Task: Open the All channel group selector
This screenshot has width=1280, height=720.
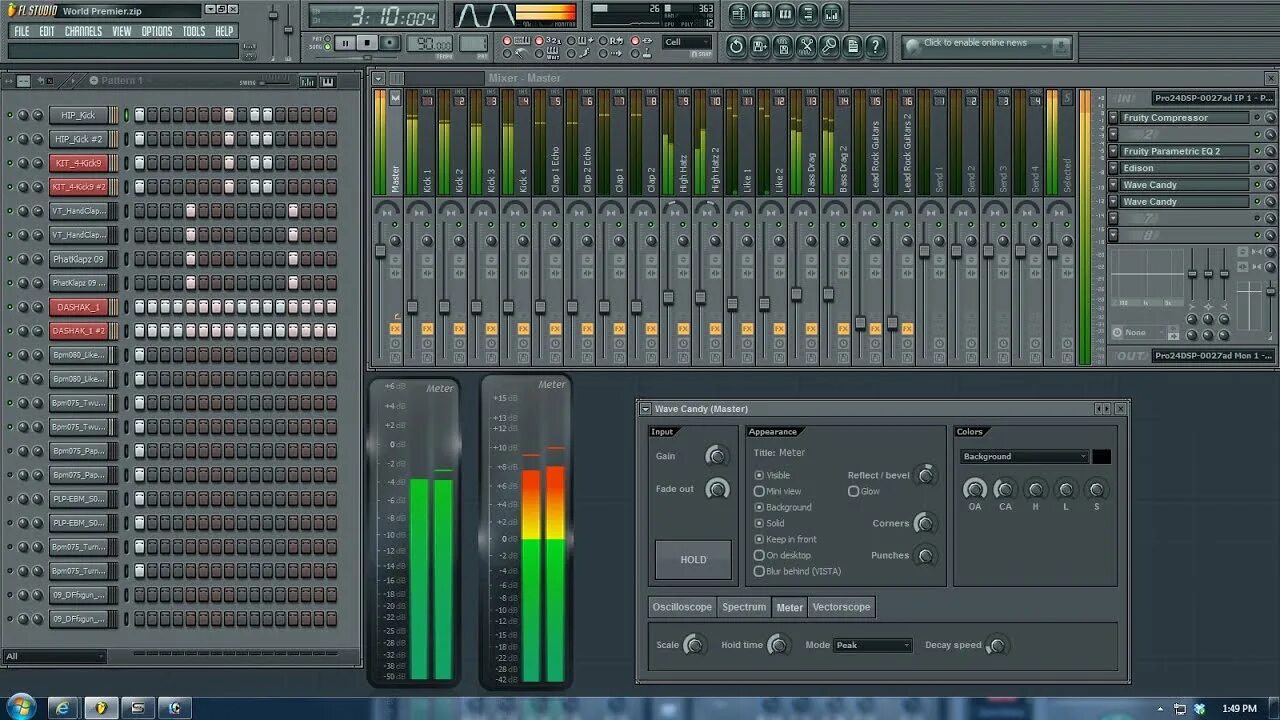Action: pos(54,657)
